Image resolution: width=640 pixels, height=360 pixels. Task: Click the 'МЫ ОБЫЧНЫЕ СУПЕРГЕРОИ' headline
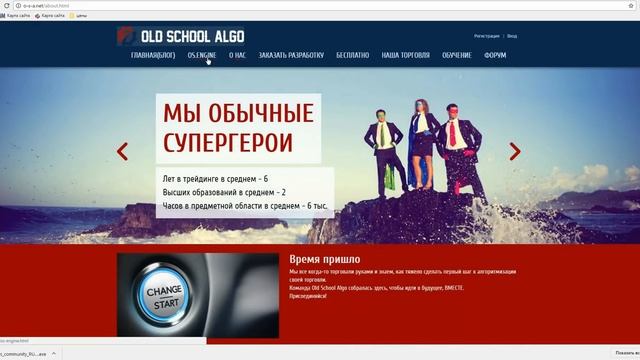pyautogui.click(x=238, y=128)
